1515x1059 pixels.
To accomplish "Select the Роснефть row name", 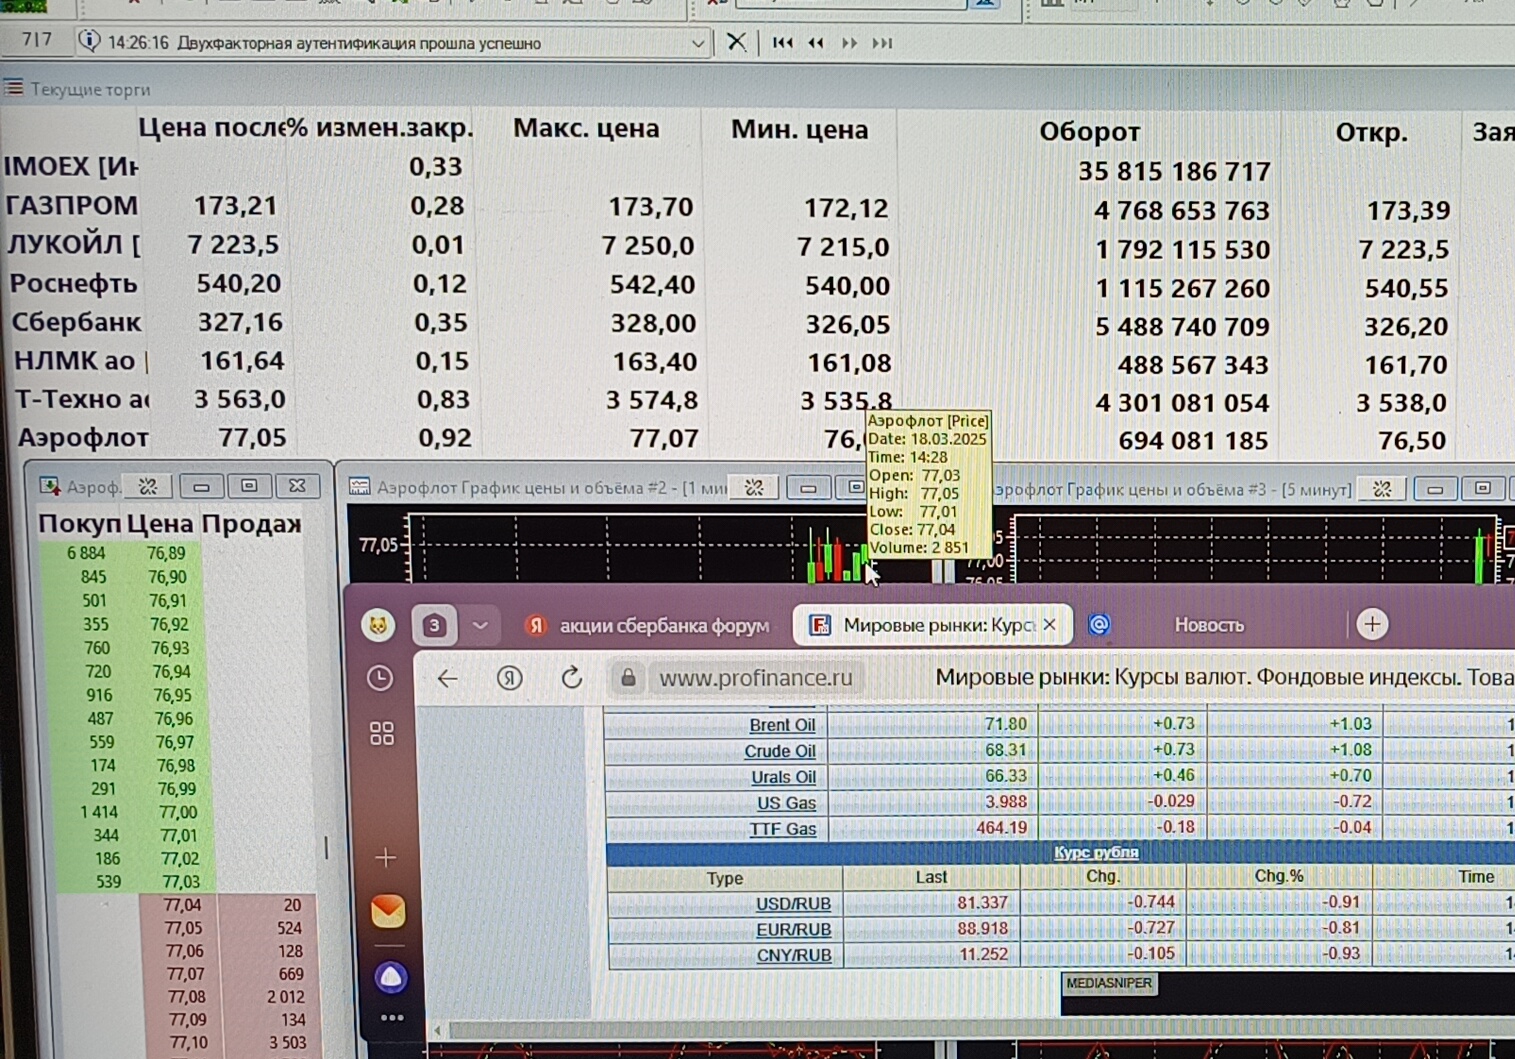I will pos(74,284).
